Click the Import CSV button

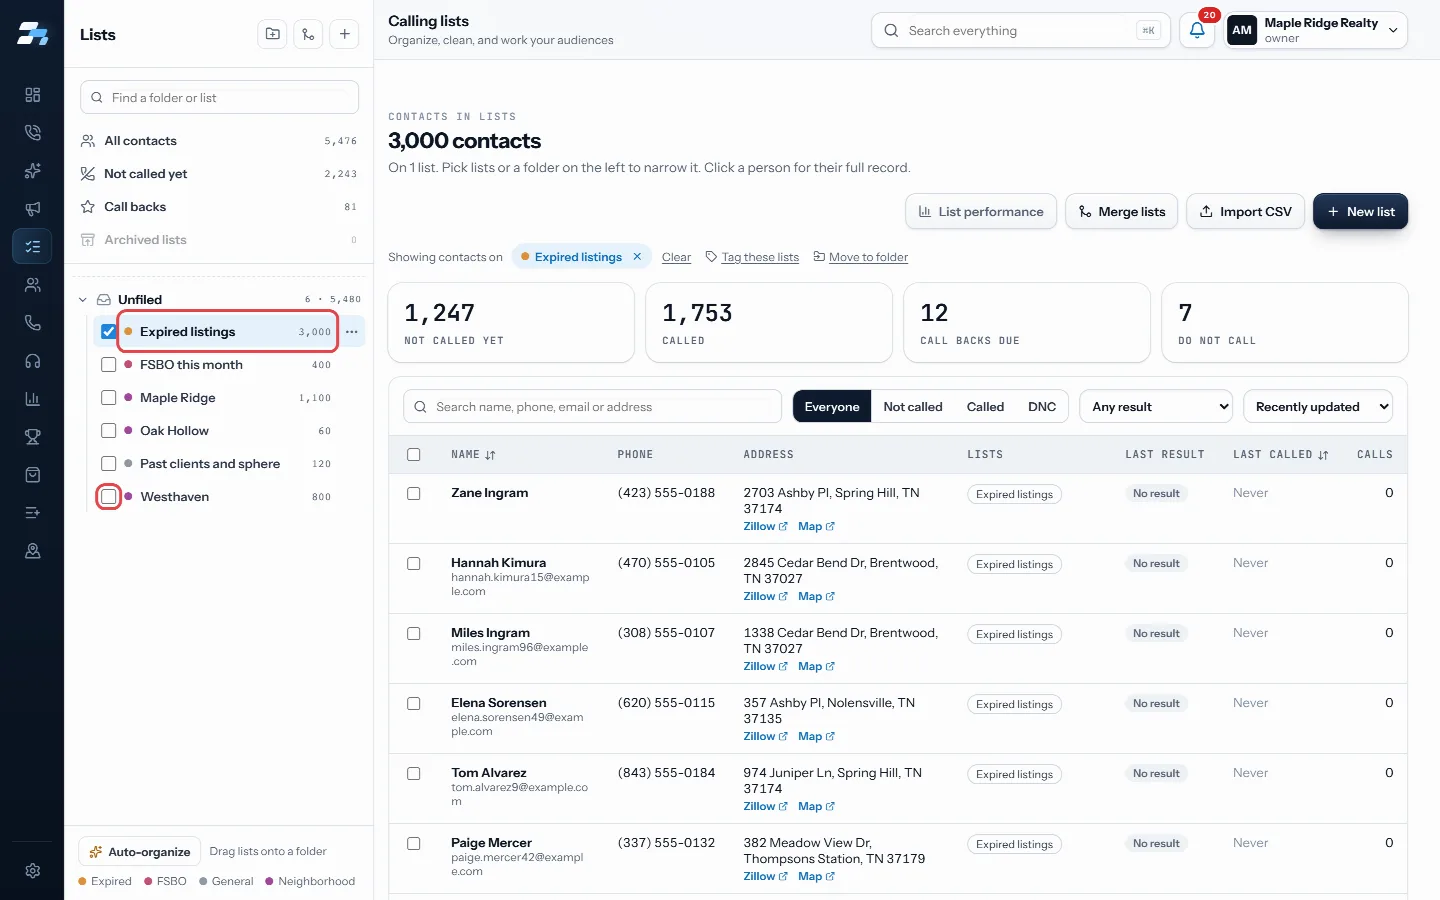click(1245, 211)
